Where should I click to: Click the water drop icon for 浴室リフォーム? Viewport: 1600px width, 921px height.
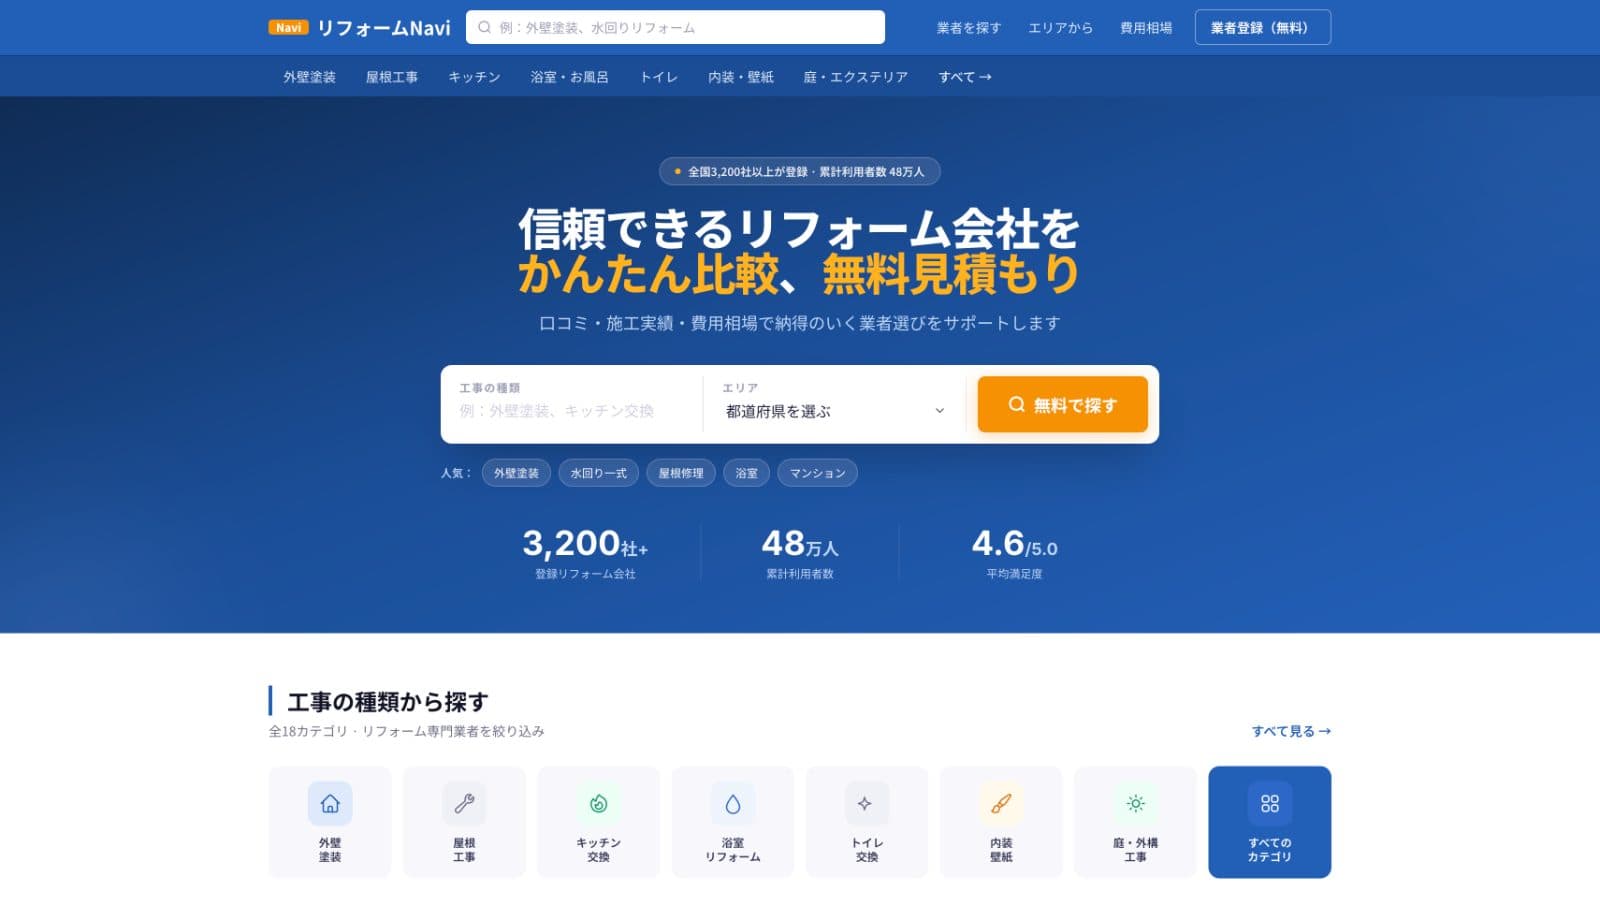coord(733,803)
